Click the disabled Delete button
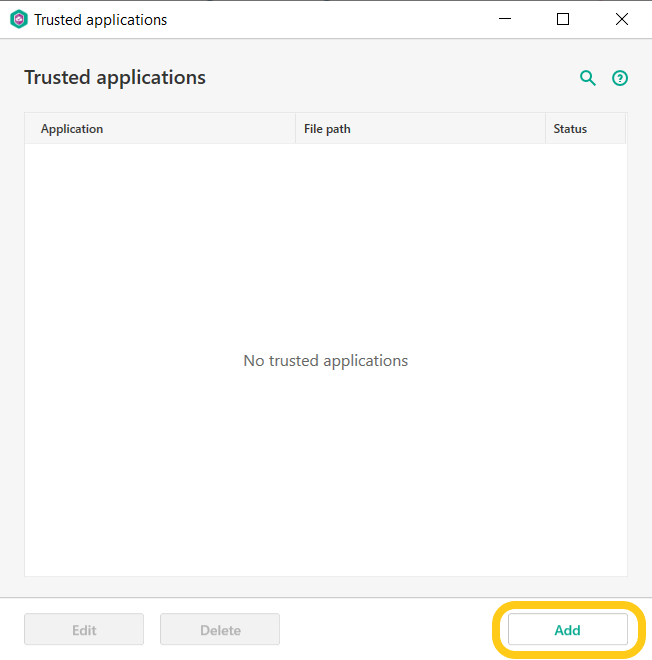The width and height of the screenshot is (652, 660). tap(220, 630)
